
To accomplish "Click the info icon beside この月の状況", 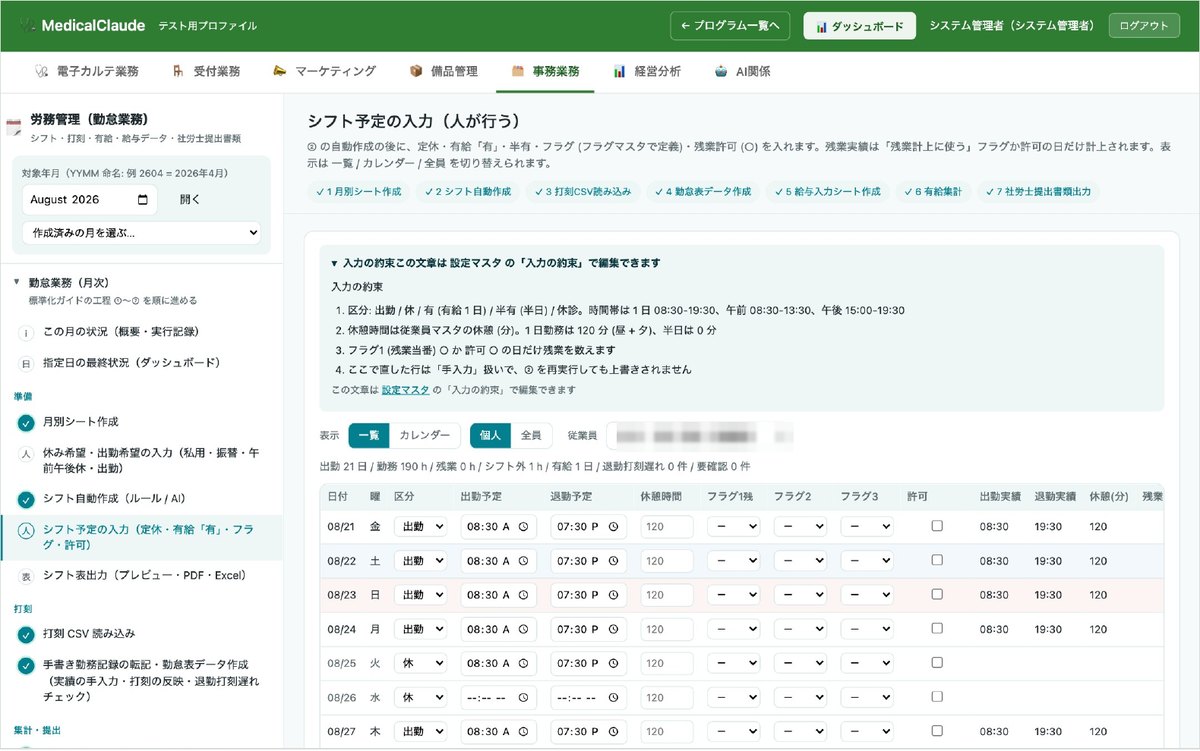I will pyautogui.click(x=26, y=332).
